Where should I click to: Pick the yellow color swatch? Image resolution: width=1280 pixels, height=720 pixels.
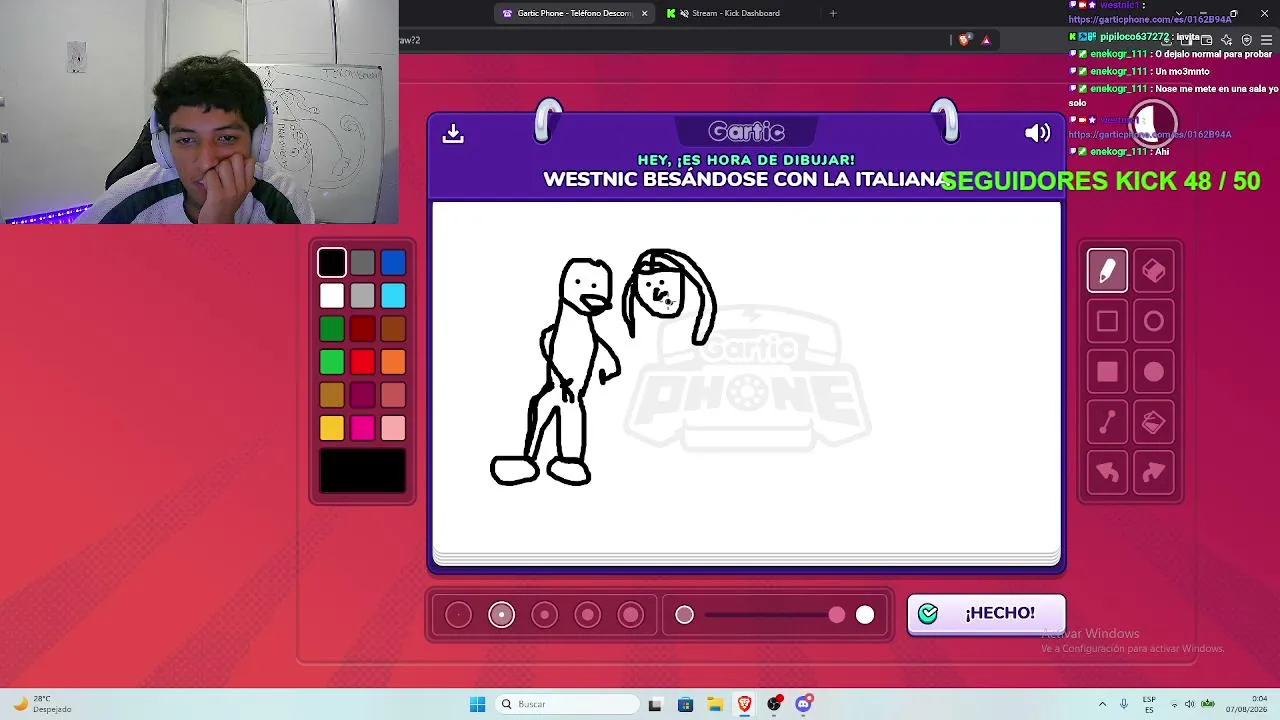tap(332, 429)
